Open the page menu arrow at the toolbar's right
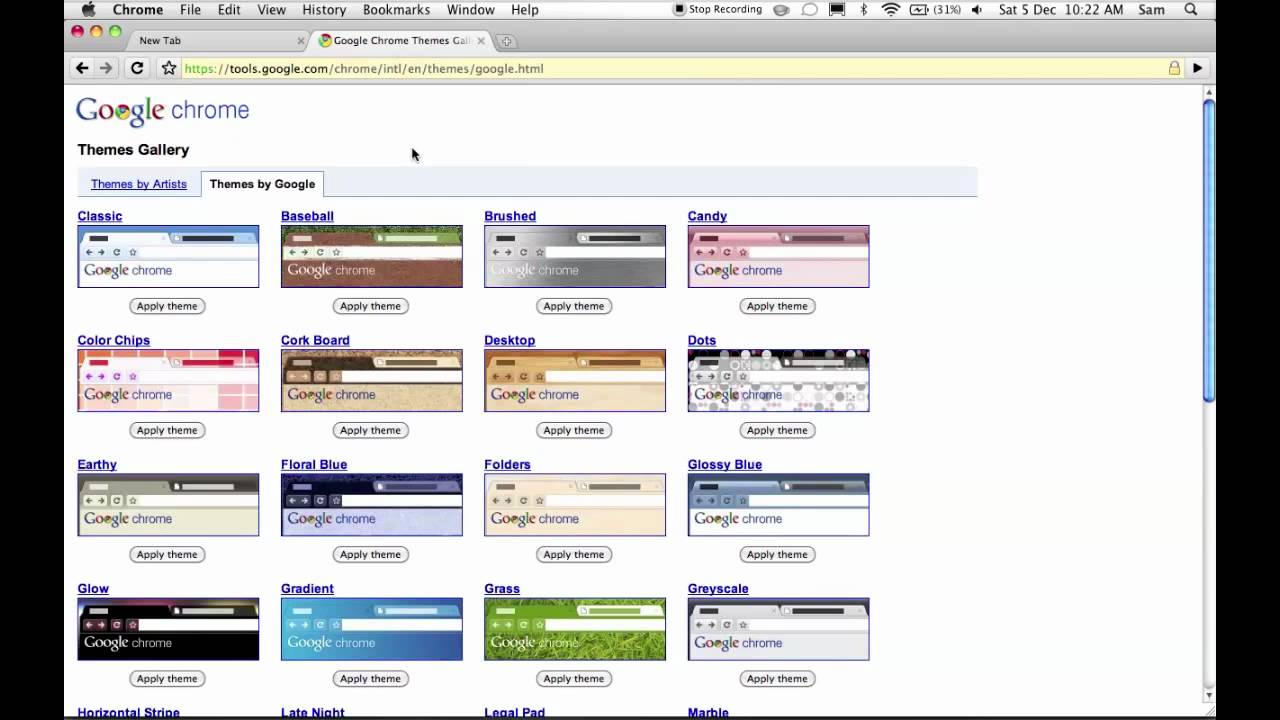1280x720 pixels. [x=1197, y=68]
